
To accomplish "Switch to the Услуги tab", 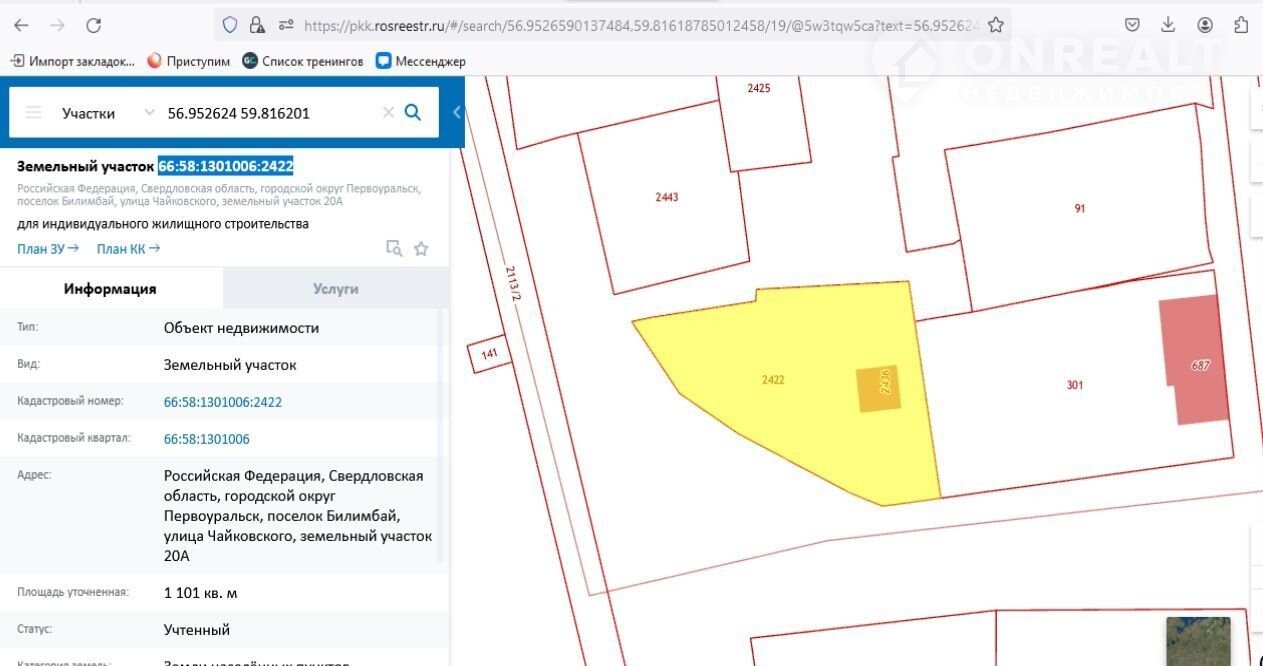I will (x=335, y=289).
